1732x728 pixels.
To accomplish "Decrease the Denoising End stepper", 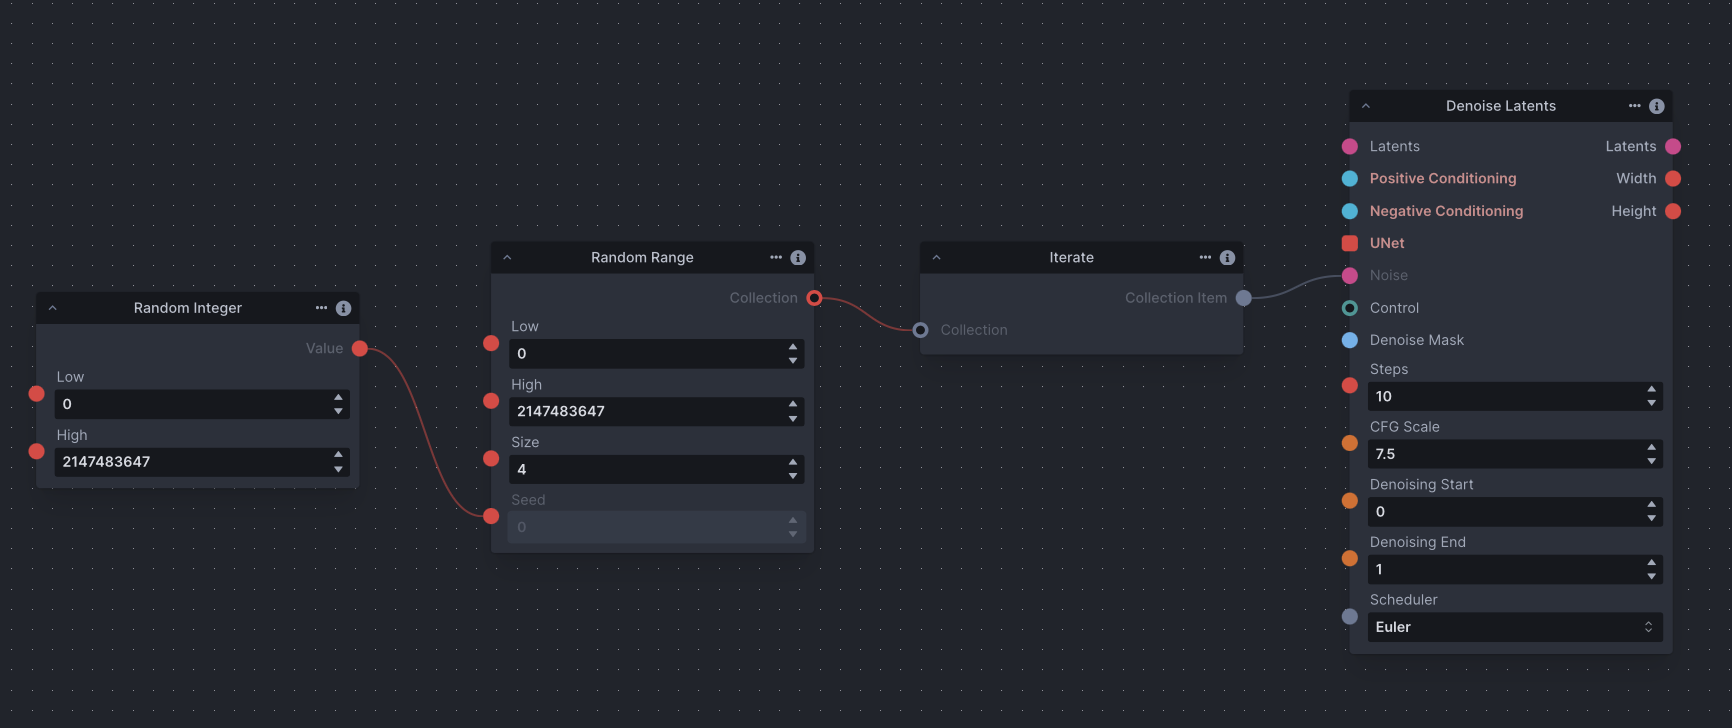I will pyautogui.click(x=1651, y=576).
